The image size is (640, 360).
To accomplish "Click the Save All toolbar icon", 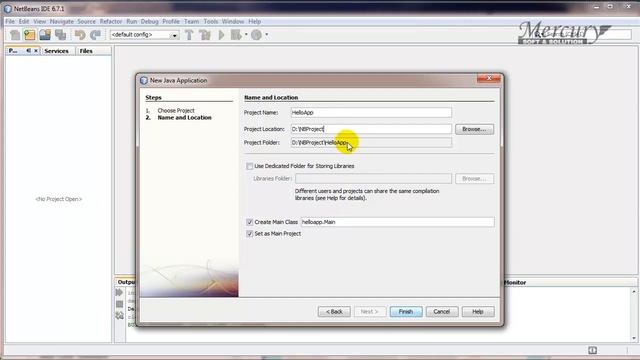I will point(61,35).
